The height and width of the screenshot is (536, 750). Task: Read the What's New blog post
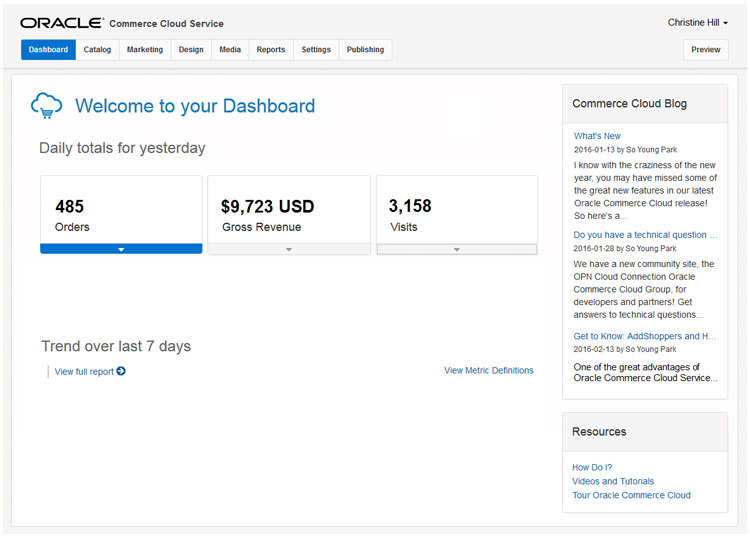pos(597,136)
